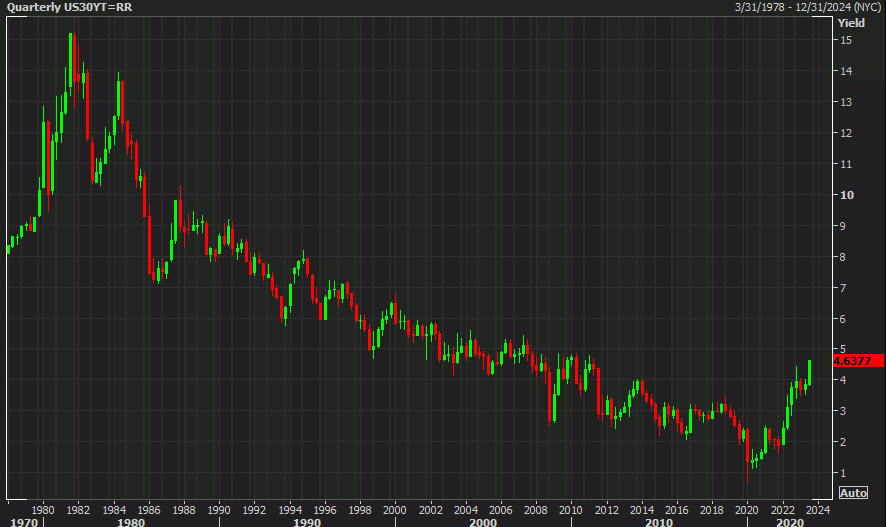Click the 1994 year tick label
Viewport: 886px width, 527px height.
click(x=290, y=510)
